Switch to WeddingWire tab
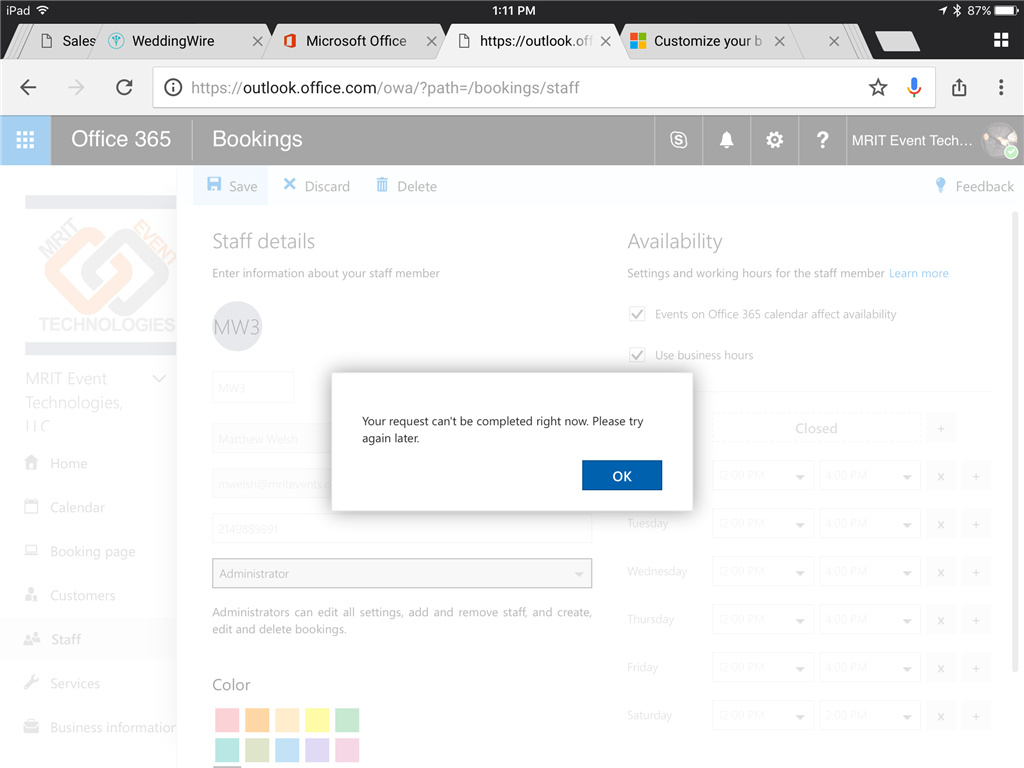This screenshot has width=1024, height=768. (x=173, y=40)
